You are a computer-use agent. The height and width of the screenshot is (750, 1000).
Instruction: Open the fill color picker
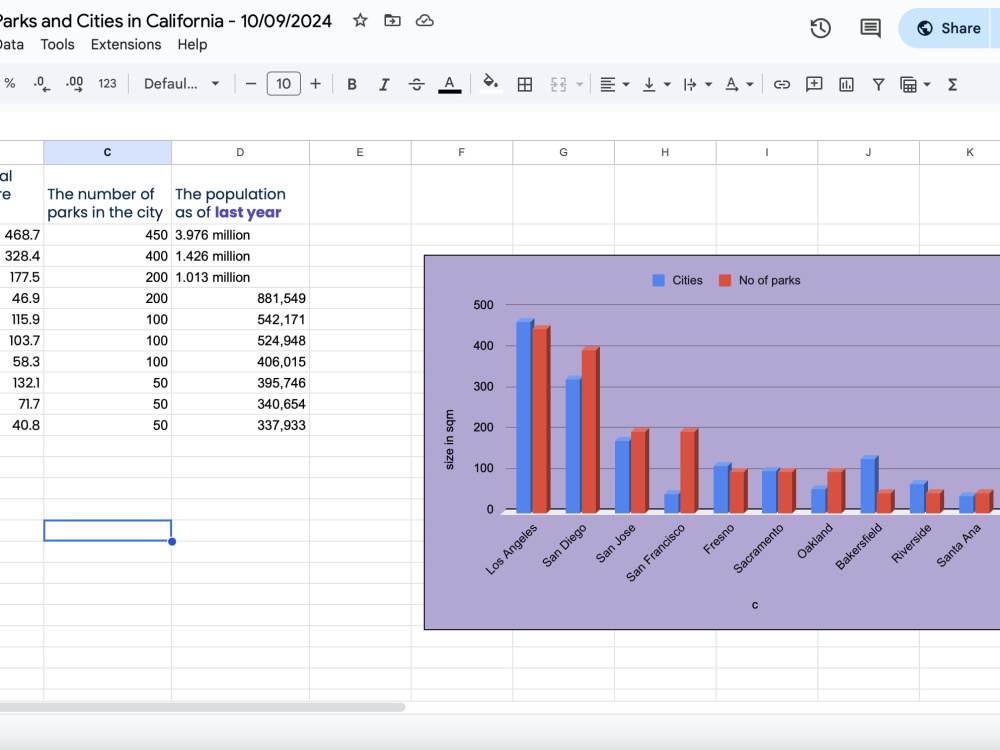(x=490, y=84)
